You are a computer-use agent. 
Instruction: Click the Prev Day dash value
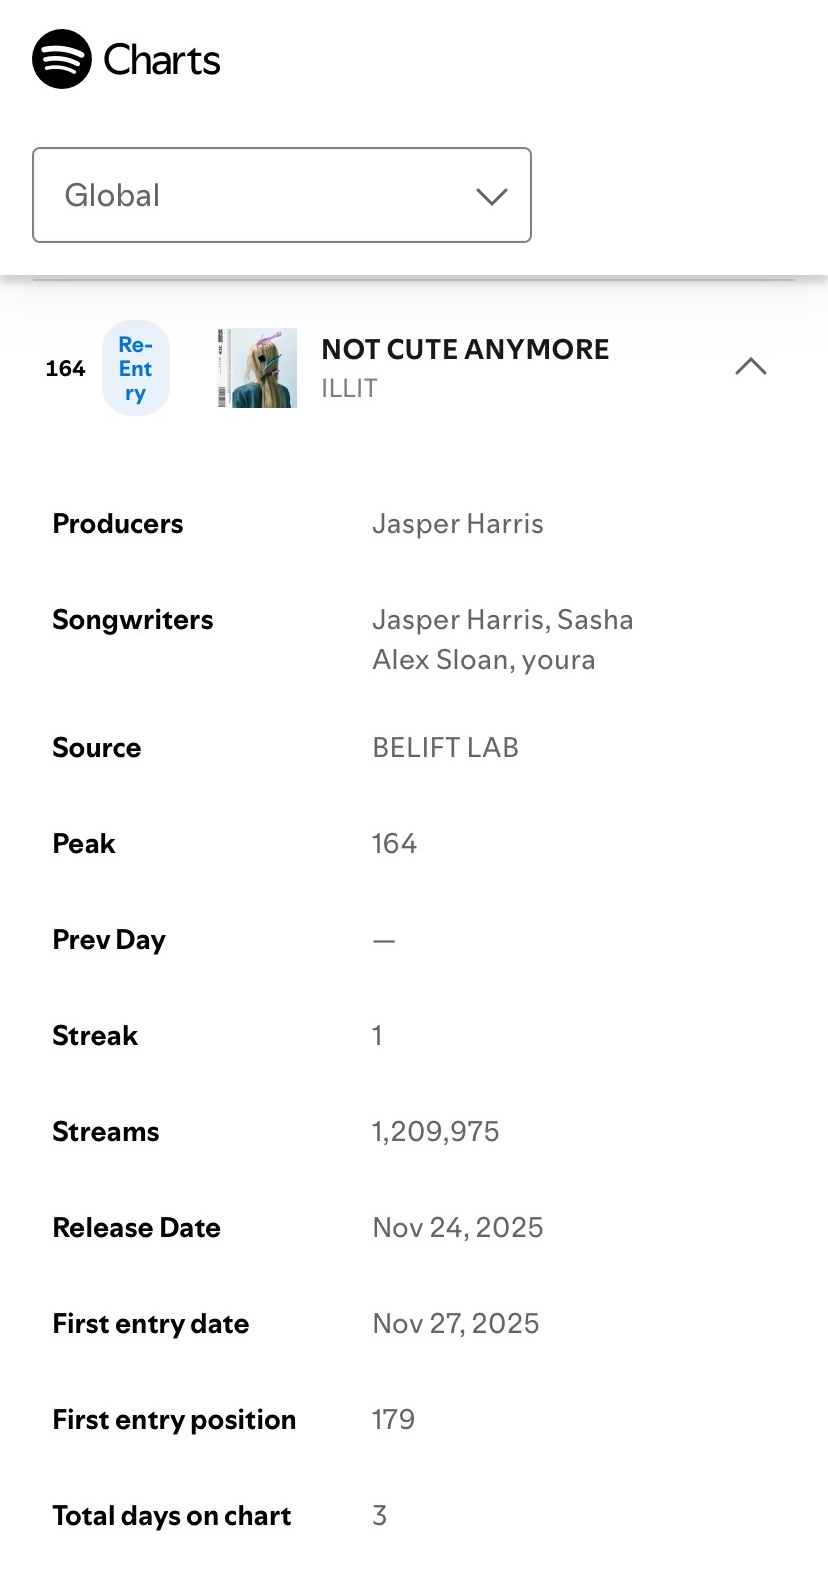(x=384, y=940)
